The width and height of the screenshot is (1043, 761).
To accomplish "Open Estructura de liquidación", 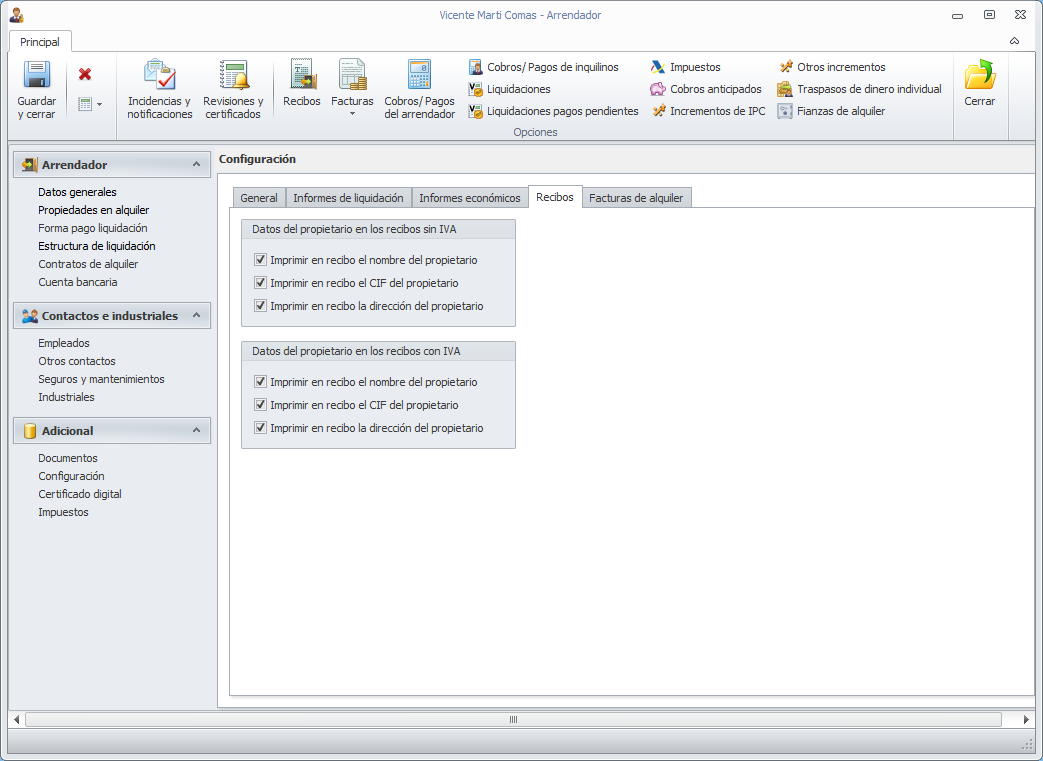I will 97,246.
